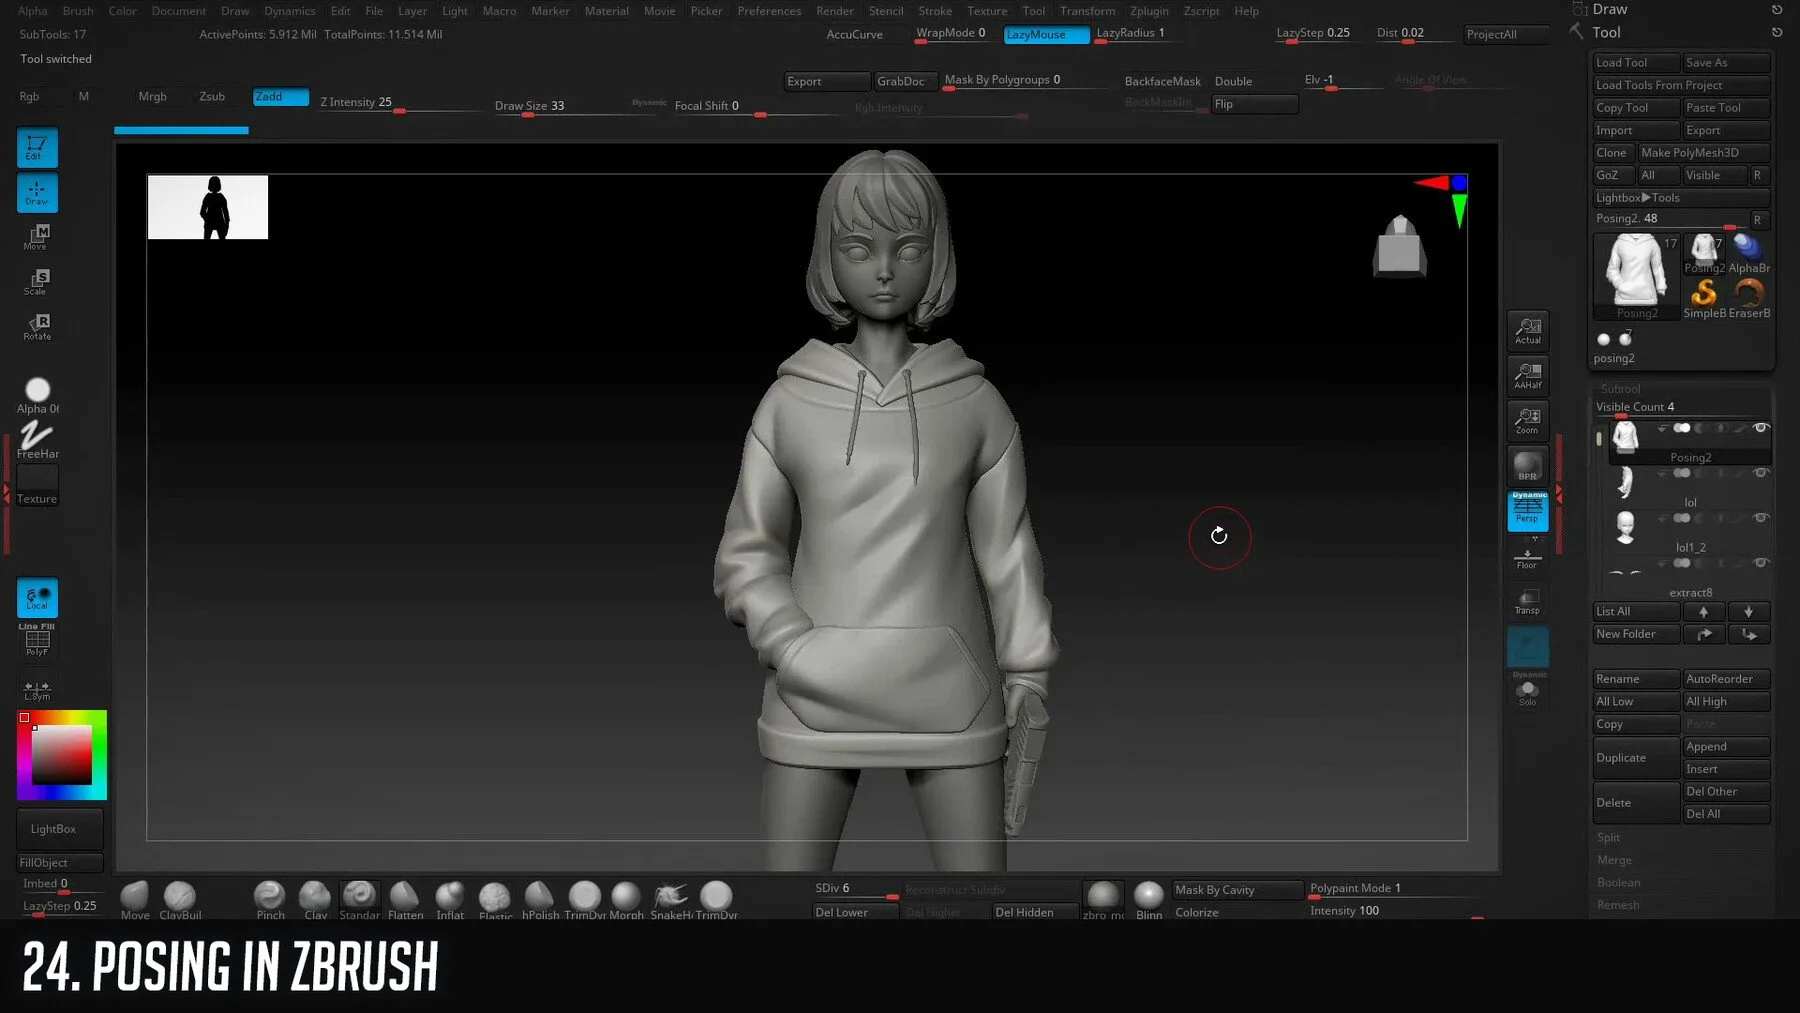Screen dimensions: 1800x1013
Task: Choose the Scale transform tool
Action: click(x=37, y=282)
